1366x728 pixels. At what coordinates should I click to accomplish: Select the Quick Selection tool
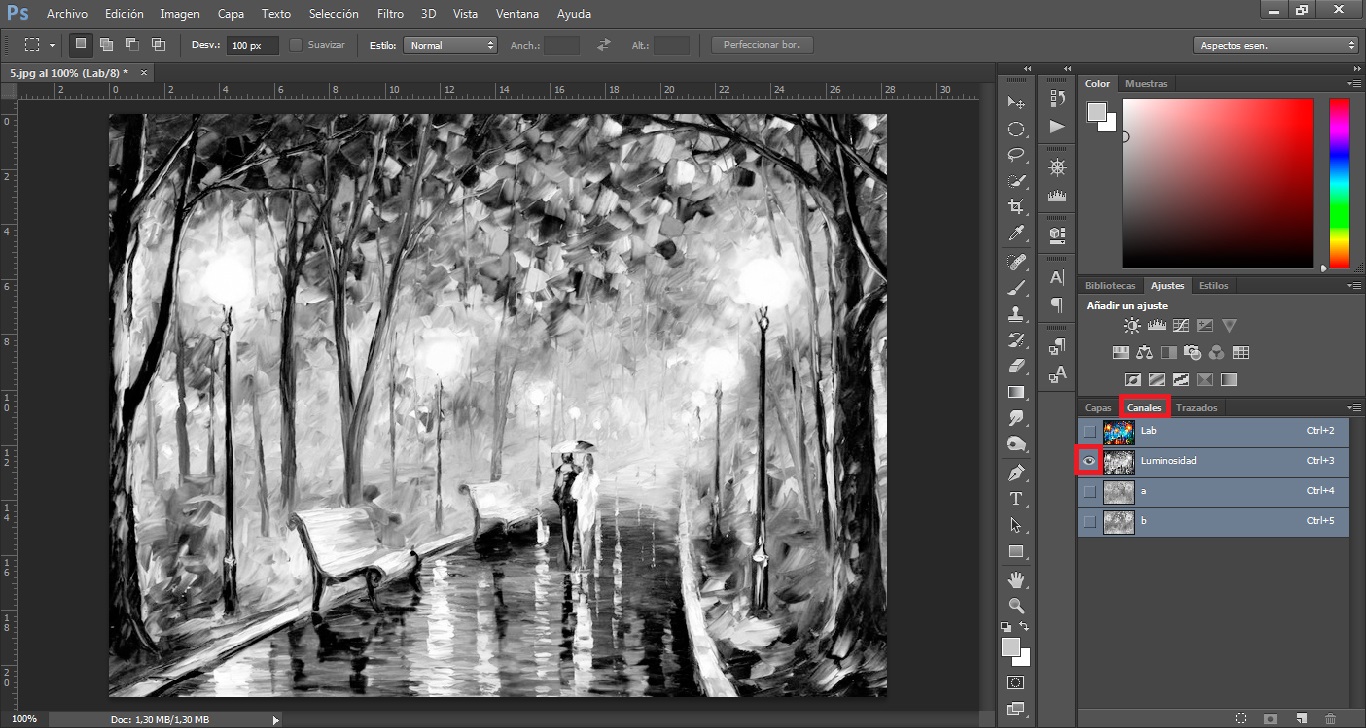(x=1016, y=181)
